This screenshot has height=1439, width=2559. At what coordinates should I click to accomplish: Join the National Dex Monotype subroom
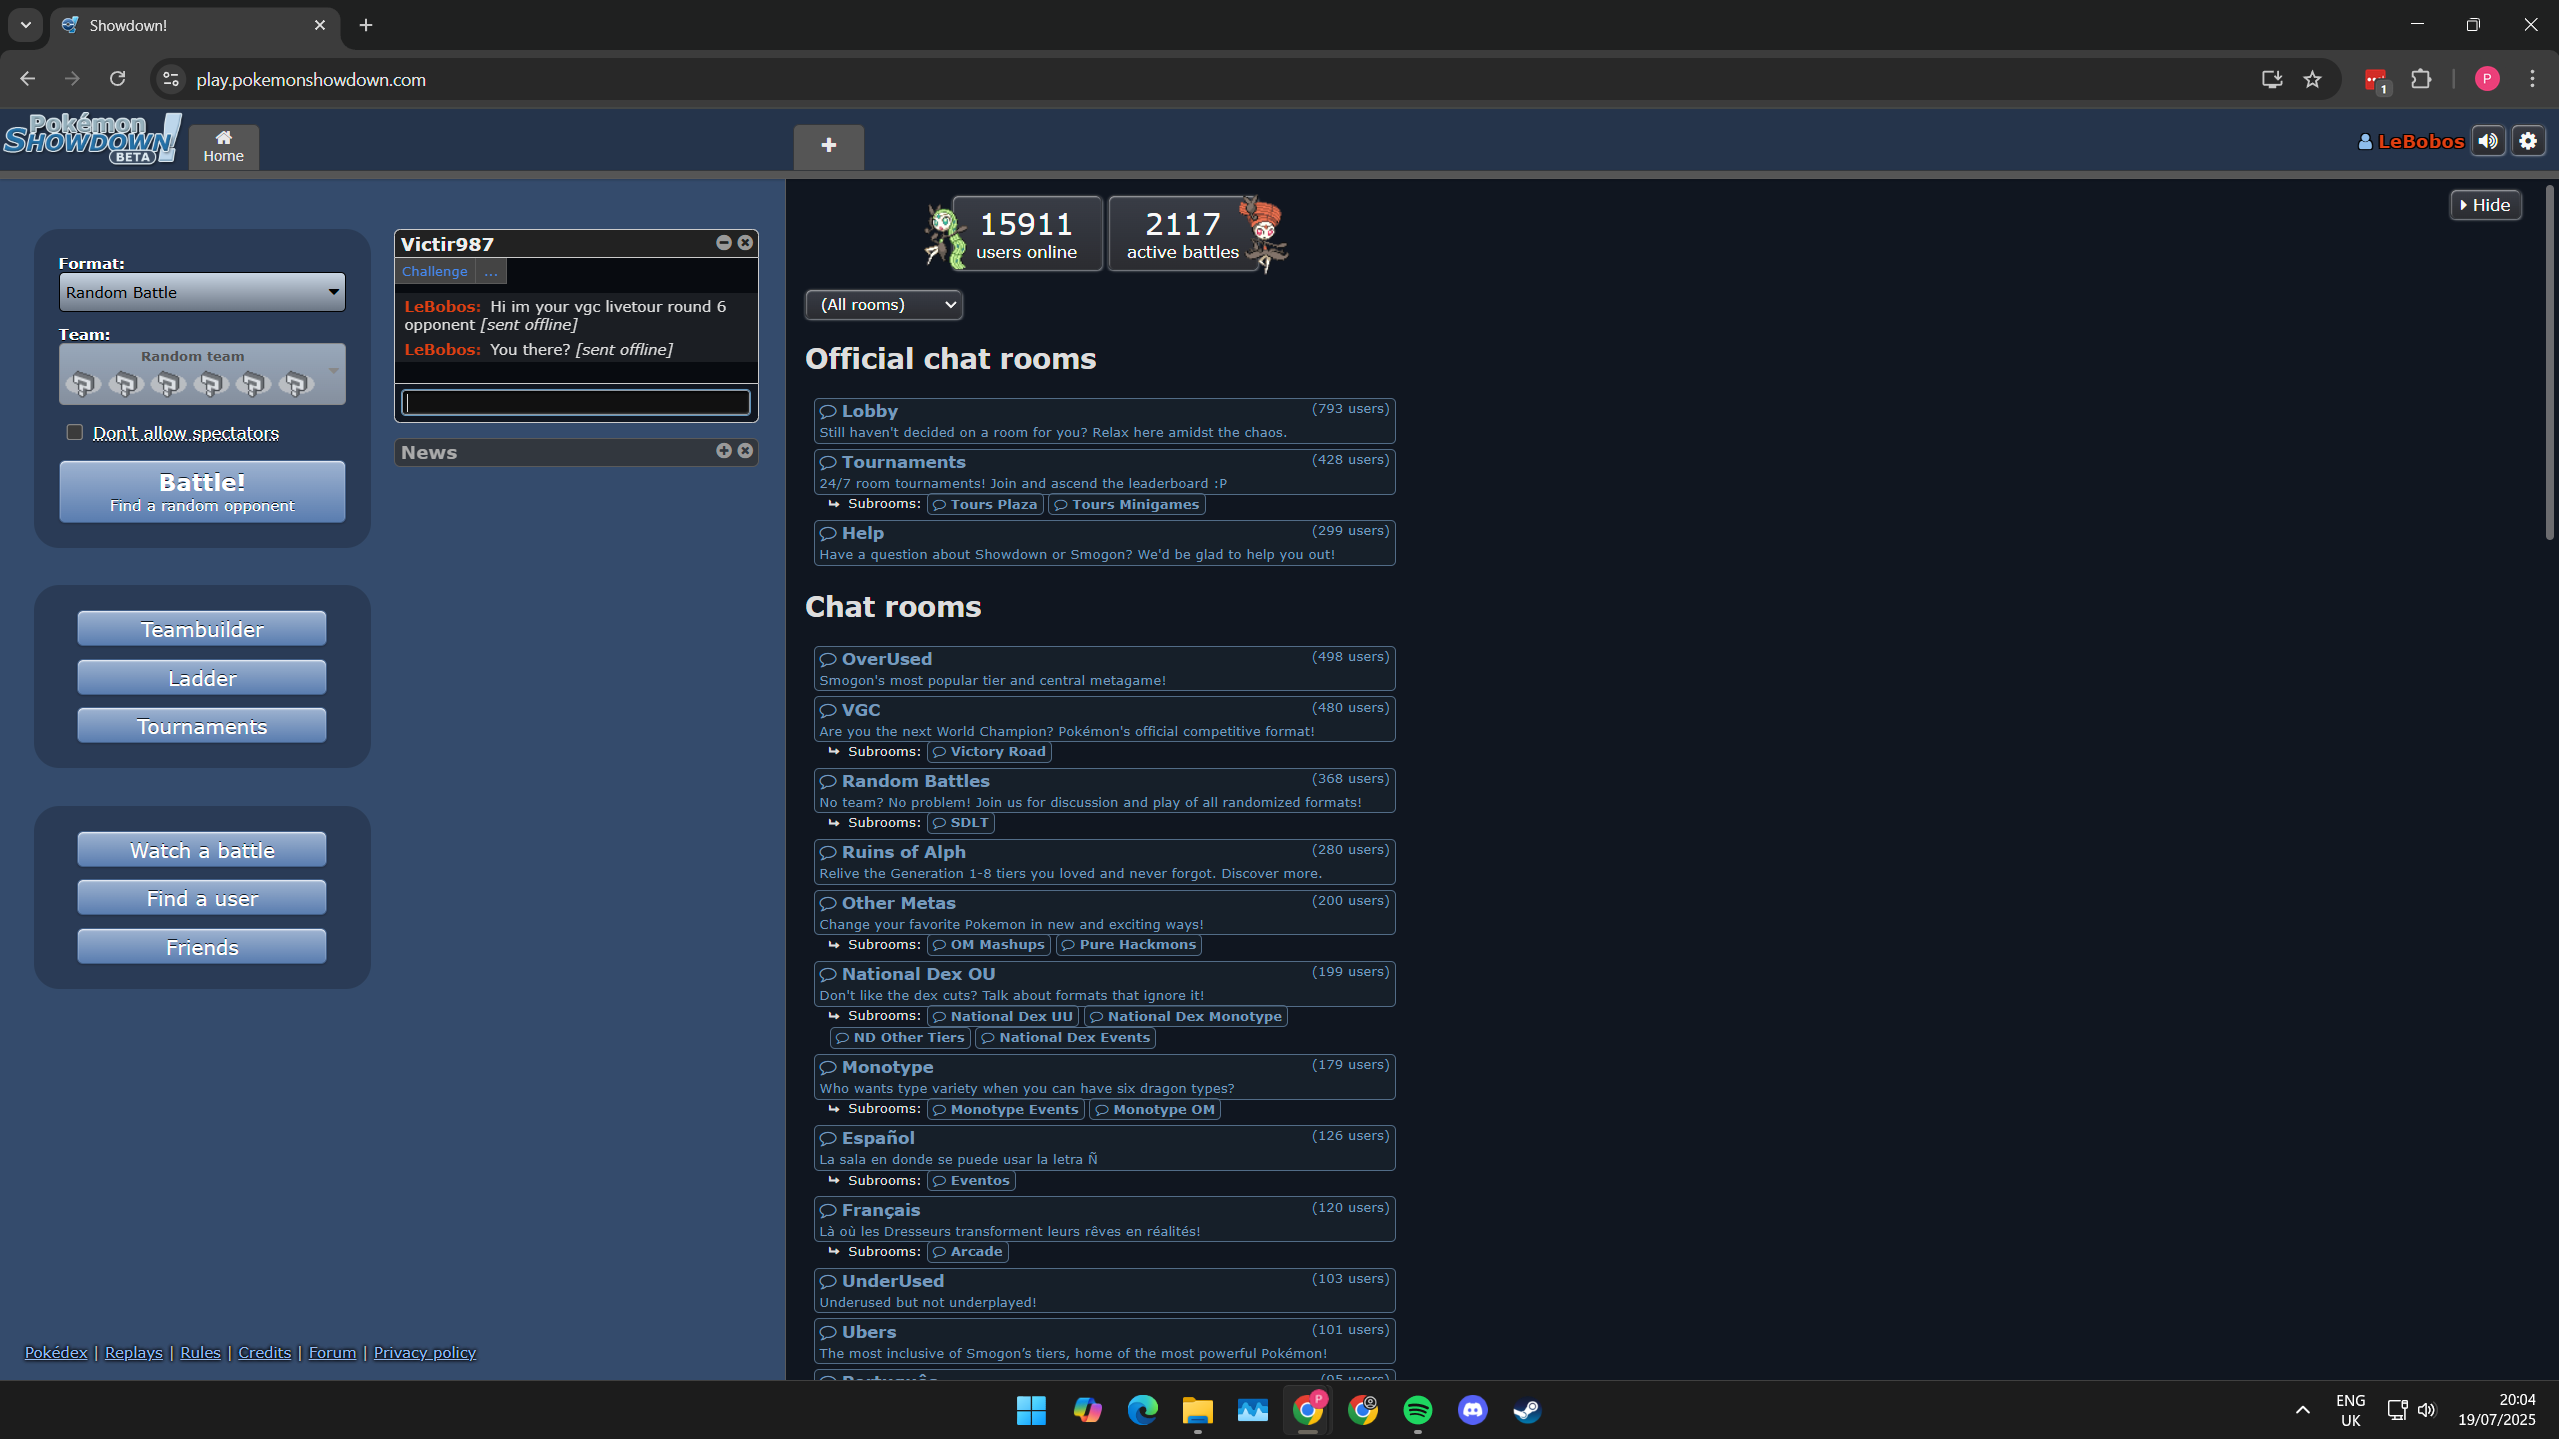coord(1186,1017)
